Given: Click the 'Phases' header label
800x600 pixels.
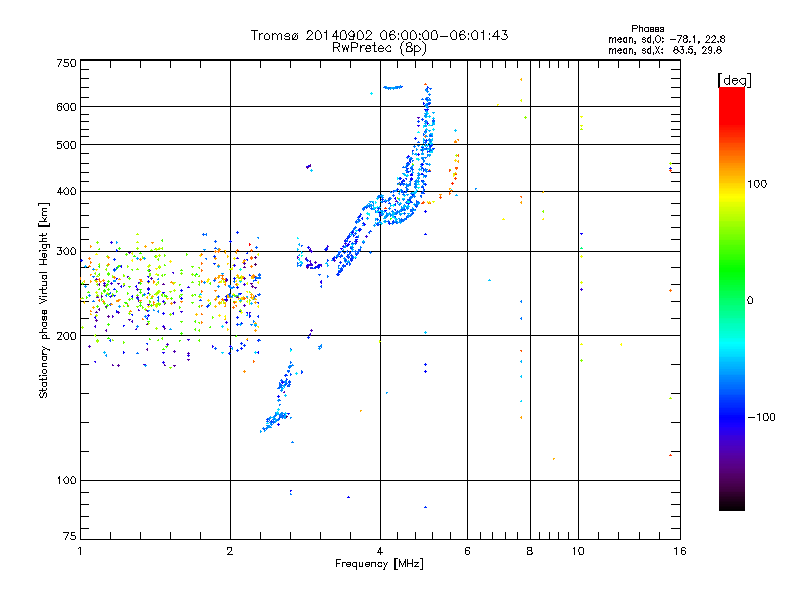Looking at the screenshot, I should click(x=647, y=29).
